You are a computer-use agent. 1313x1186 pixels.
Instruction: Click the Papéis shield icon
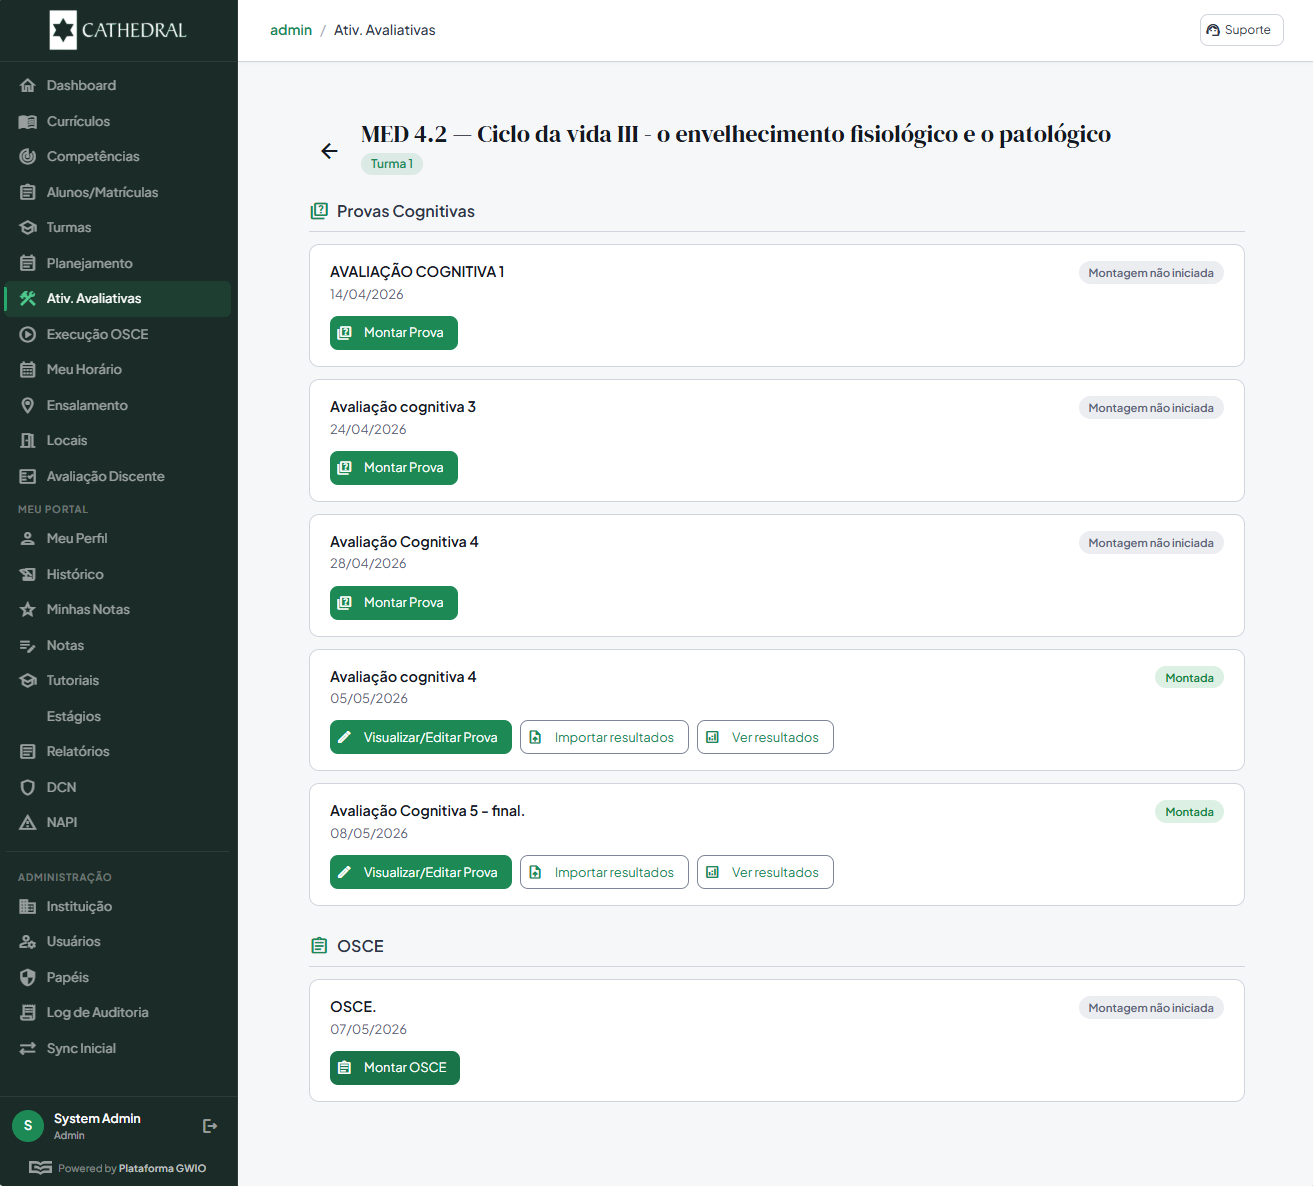pyautogui.click(x=28, y=977)
